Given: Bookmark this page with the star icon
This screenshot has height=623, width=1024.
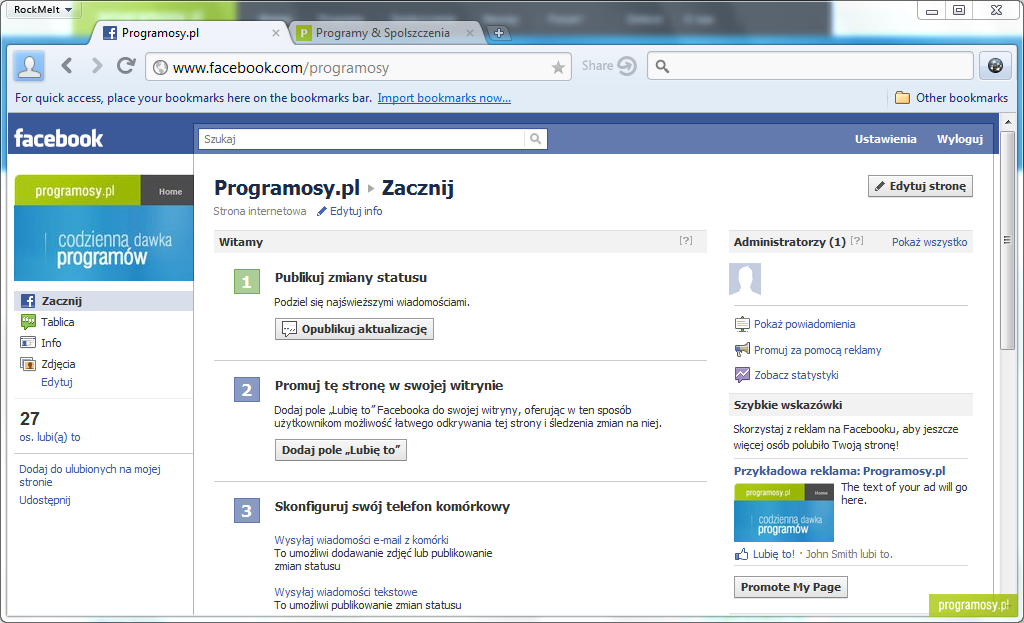Looking at the screenshot, I should pos(558,67).
